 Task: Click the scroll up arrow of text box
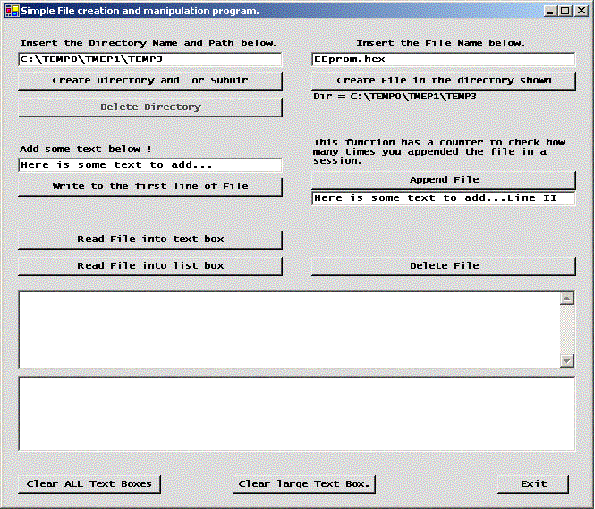tap(567, 298)
